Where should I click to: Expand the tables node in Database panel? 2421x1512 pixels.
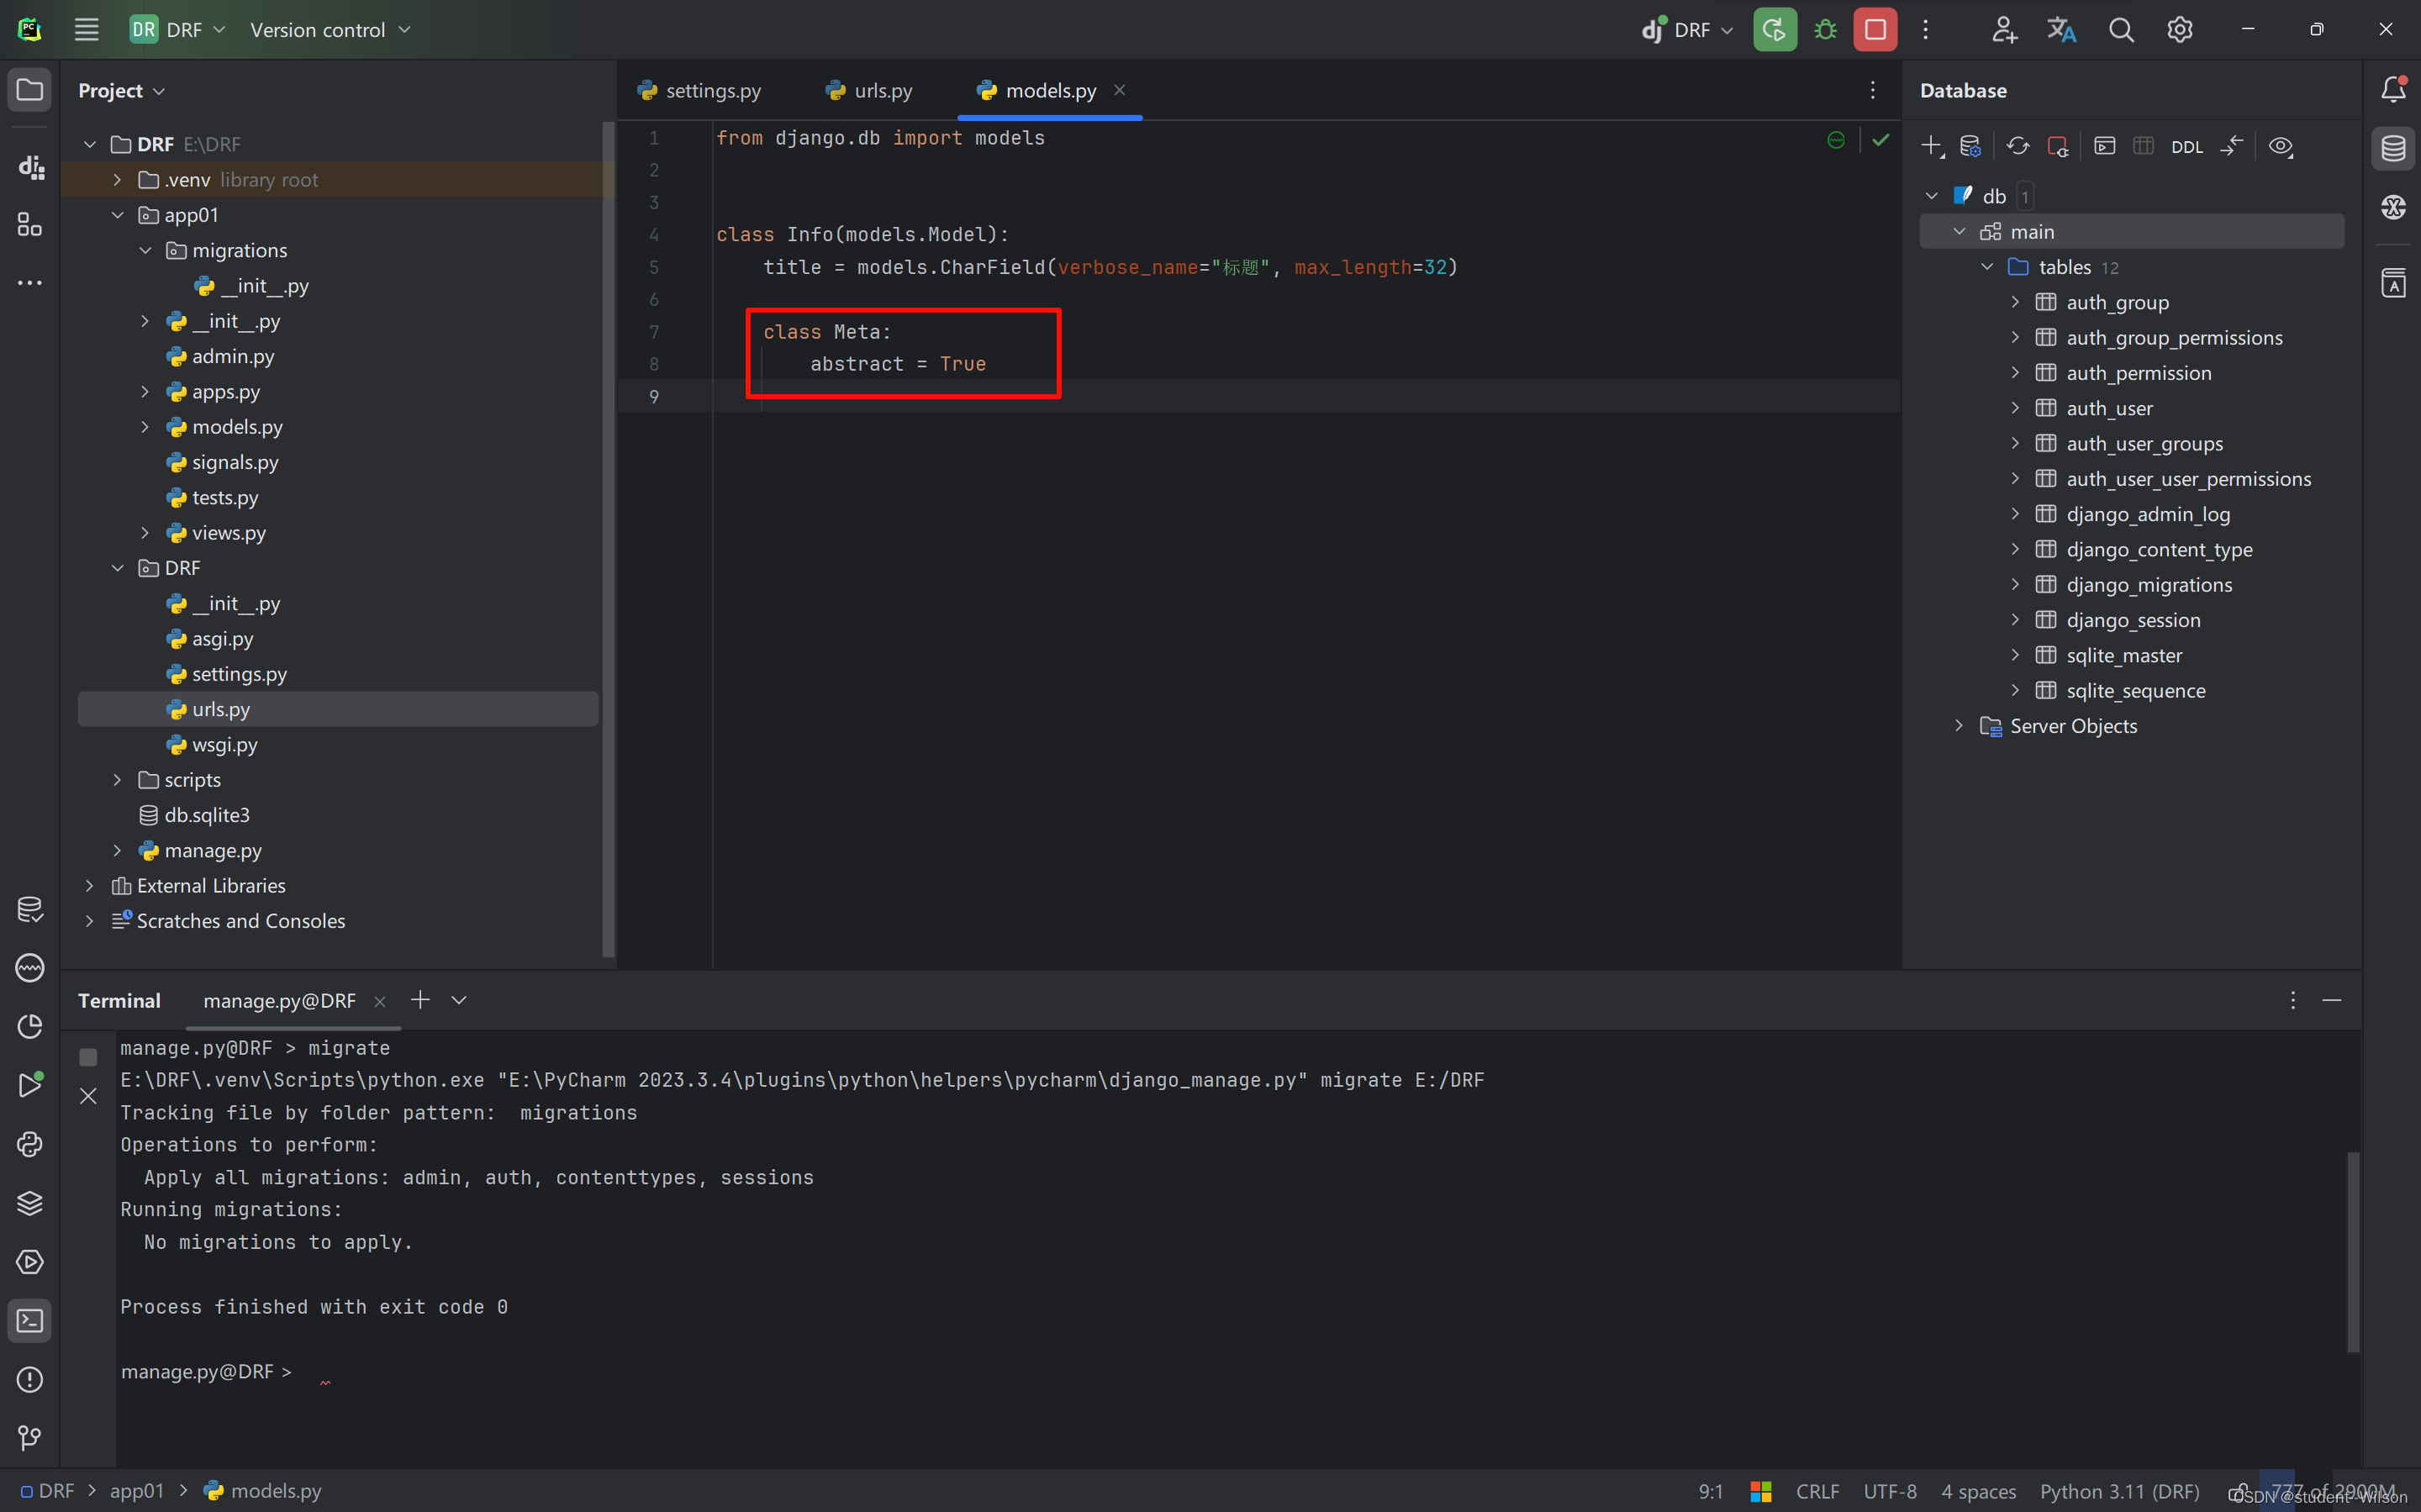click(x=1989, y=266)
